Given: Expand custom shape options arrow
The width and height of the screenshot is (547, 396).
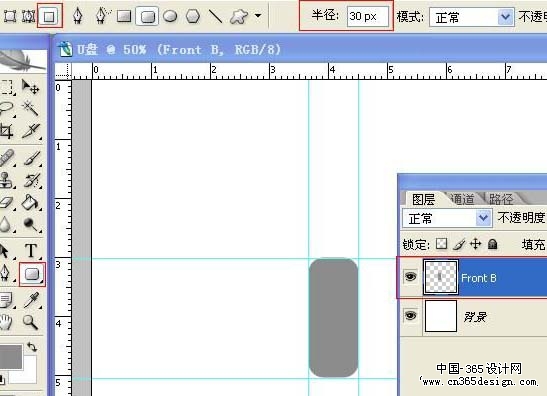Looking at the screenshot, I should tap(258, 16).
